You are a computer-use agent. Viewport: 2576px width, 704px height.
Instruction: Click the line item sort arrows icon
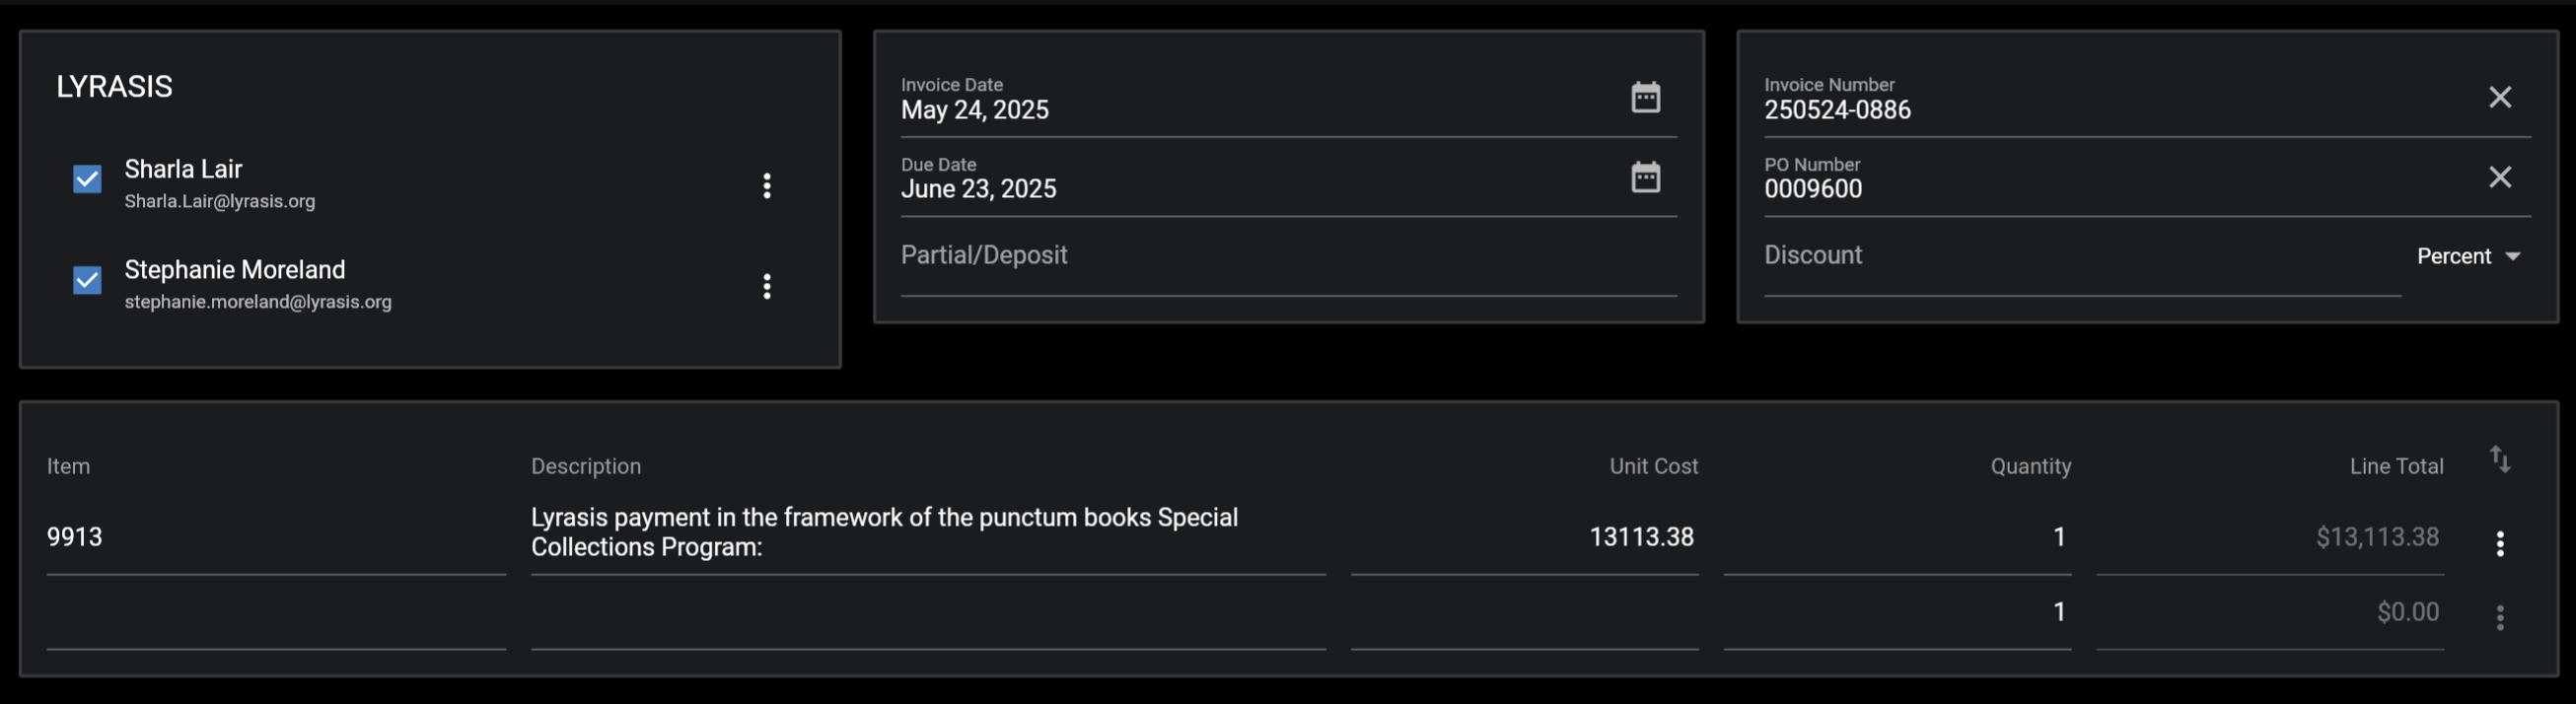point(2499,459)
